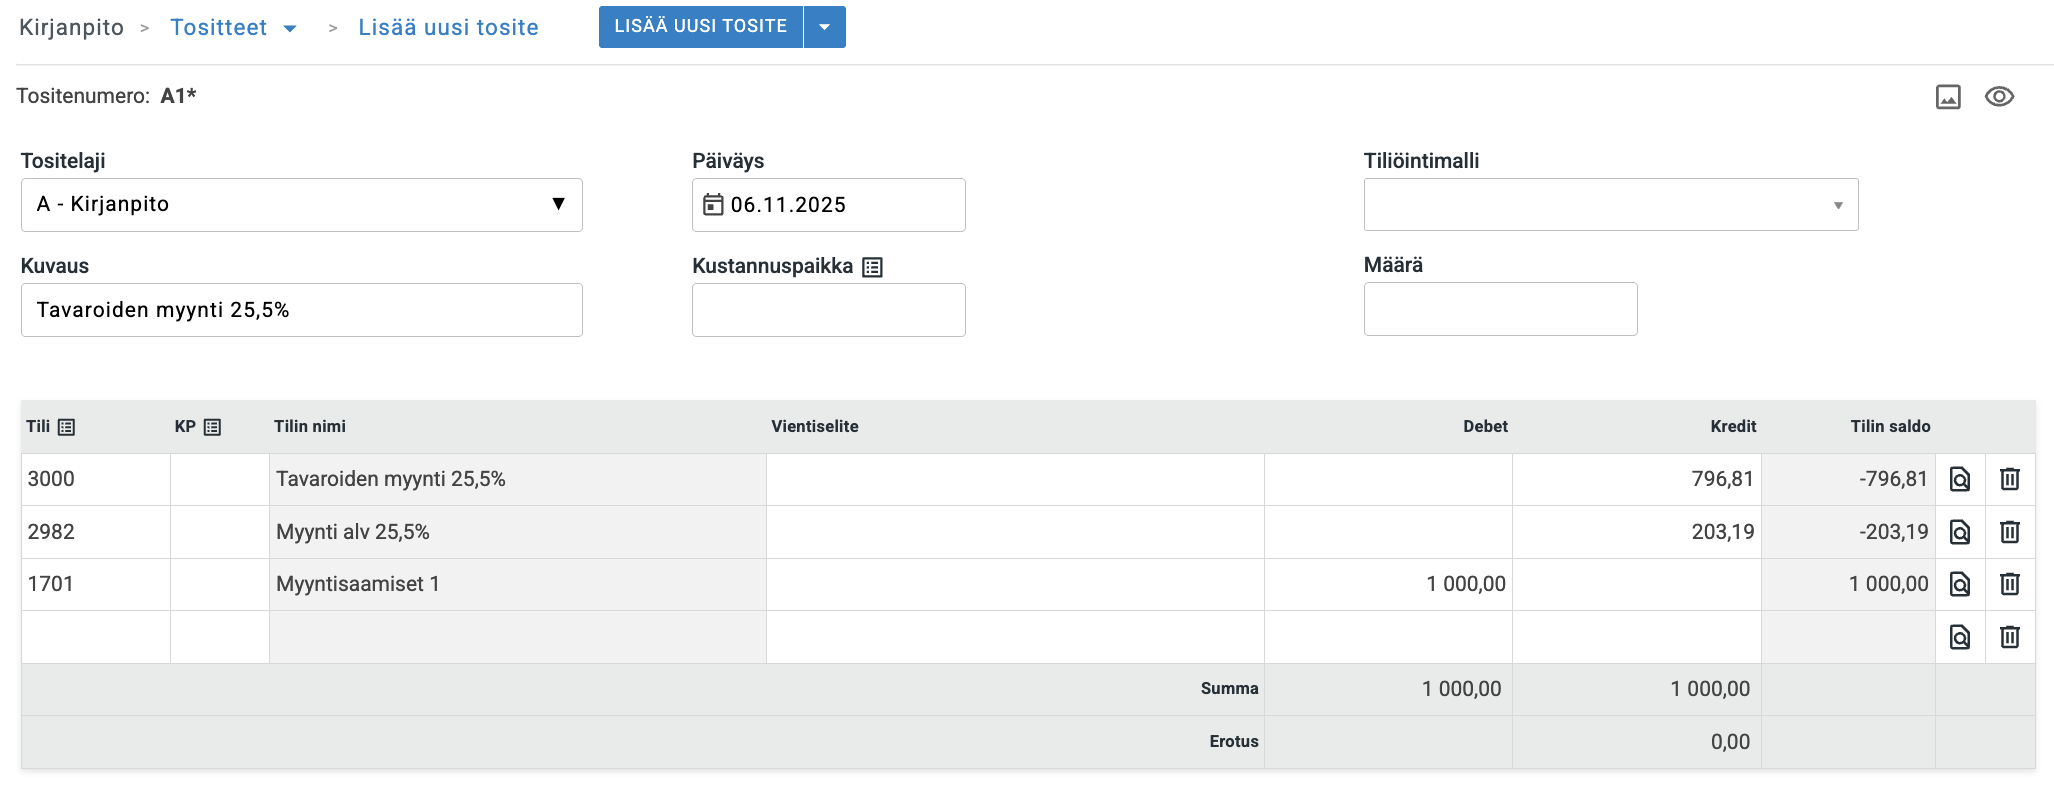
Task: Open the Tositelaji dropdown
Action: click(x=301, y=205)
